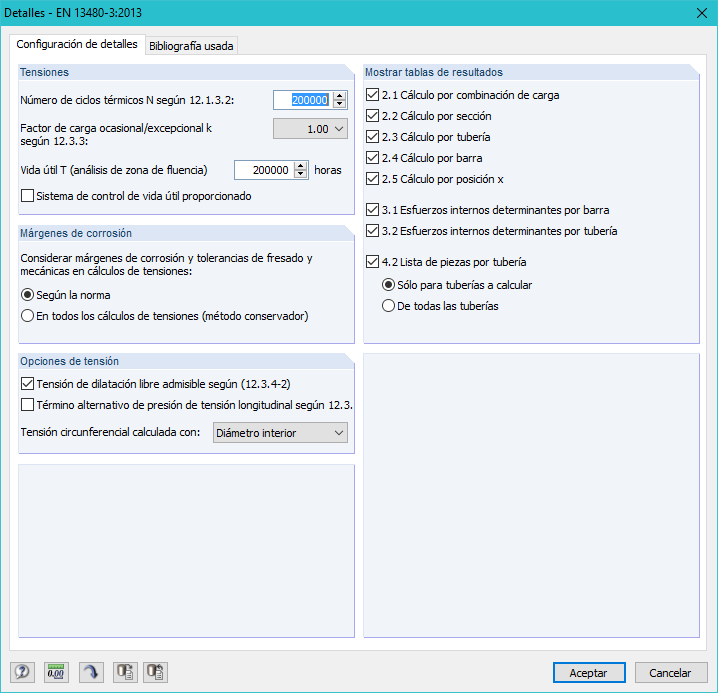Click the Opciones de tensión heading
This screenshot has height=693, width=718.
(70, 361)
